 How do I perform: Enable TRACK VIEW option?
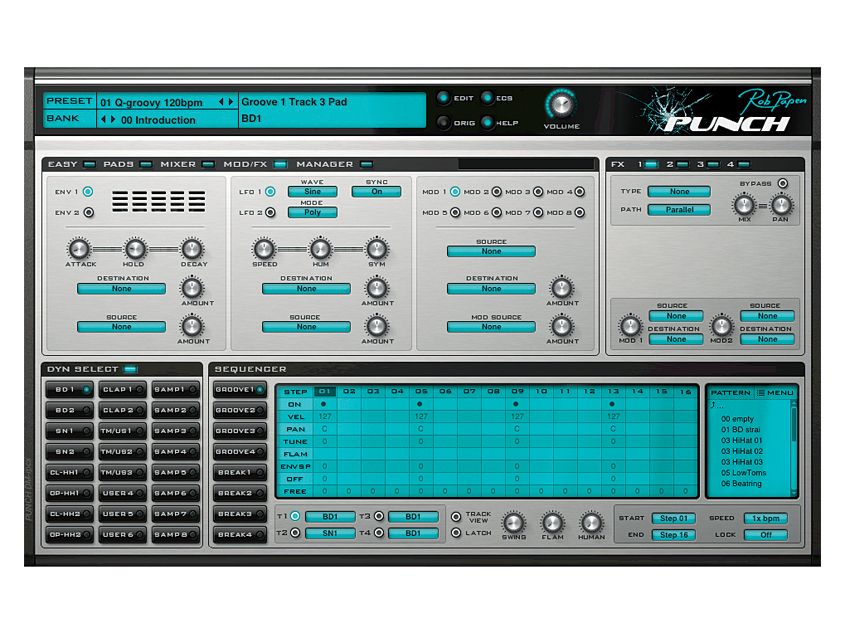pyautogui.click(x=456, y=517)
